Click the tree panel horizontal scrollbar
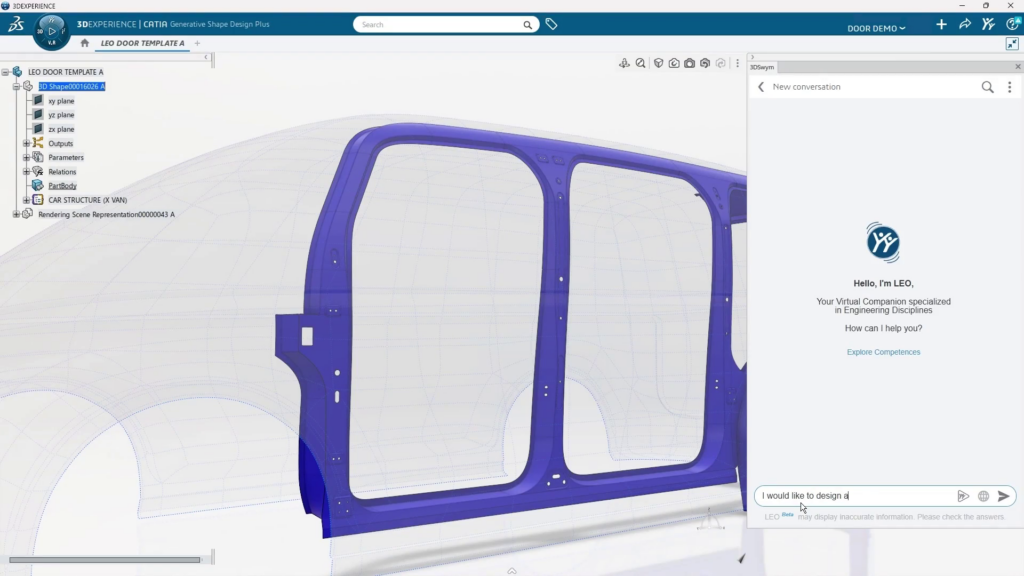Image resolution: width=1024 pixels, height=576 pixels. point(104,560)
